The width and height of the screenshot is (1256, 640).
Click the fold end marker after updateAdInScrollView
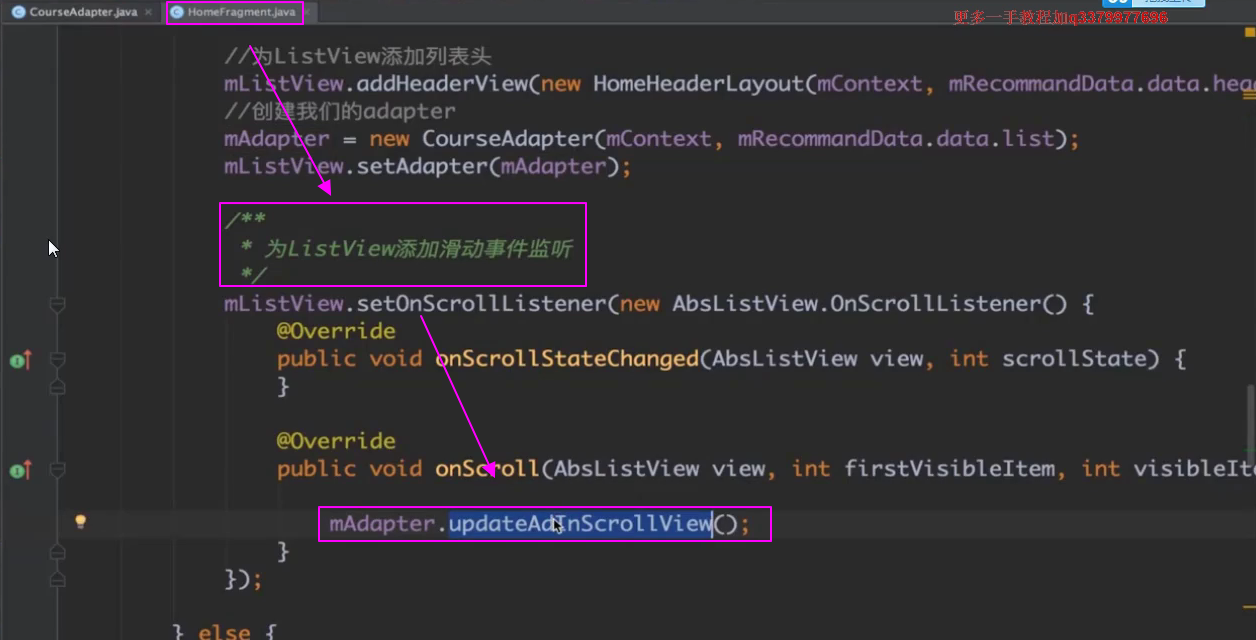click(x=57, y=550)
